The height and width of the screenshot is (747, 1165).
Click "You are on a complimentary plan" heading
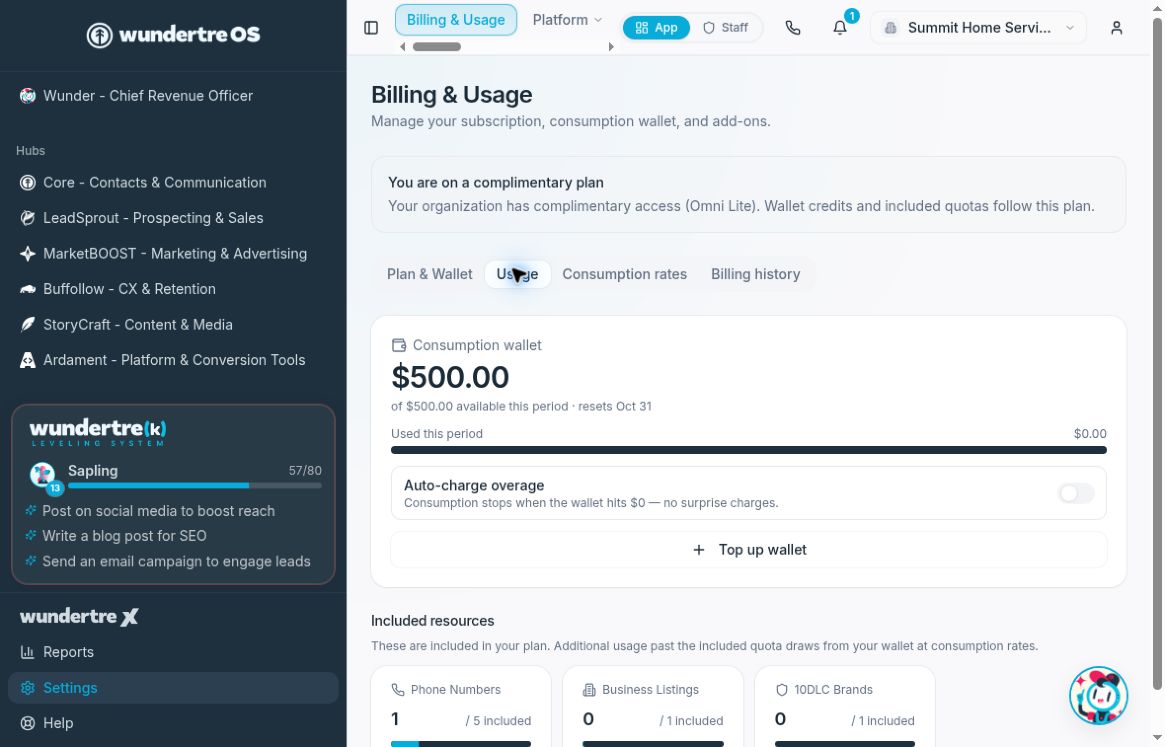[496, 183]
